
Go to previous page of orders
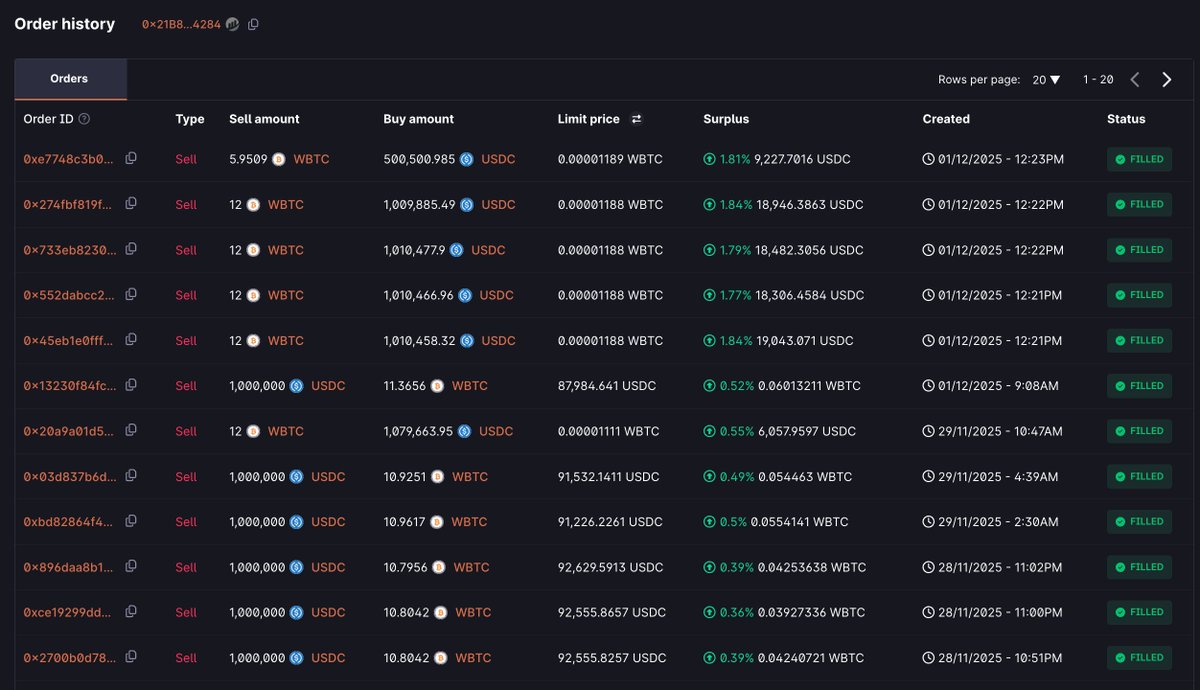pyautogui.click(x=1135, y=80)
